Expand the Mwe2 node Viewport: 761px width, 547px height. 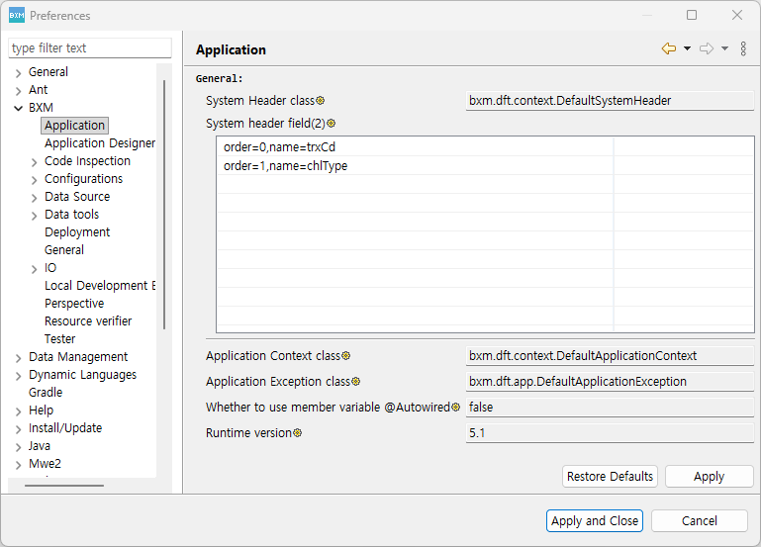(x=18, y=465)
